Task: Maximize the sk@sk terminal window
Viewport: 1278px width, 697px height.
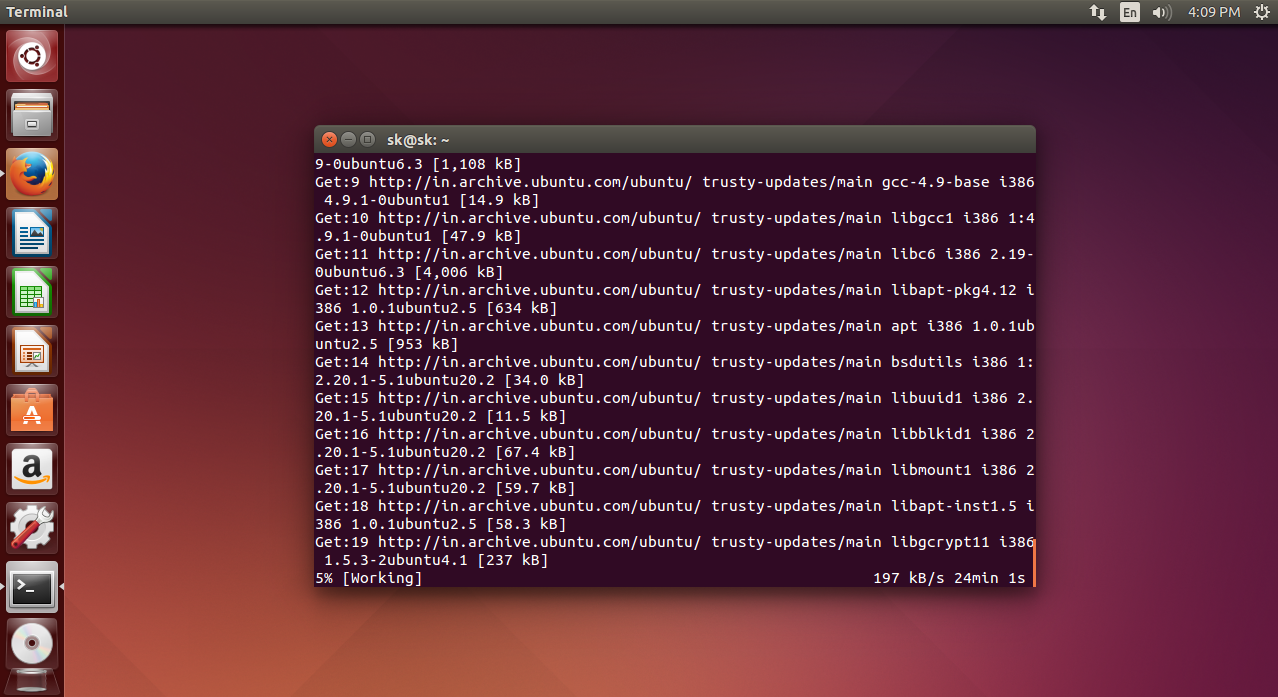Action: (367, 139)
